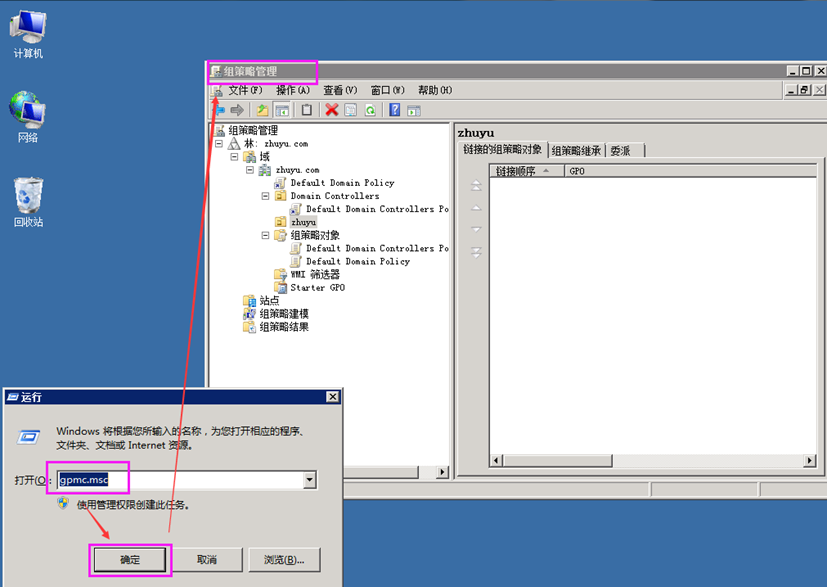Collapse the zhuyu.com domain node

(250, 170)
